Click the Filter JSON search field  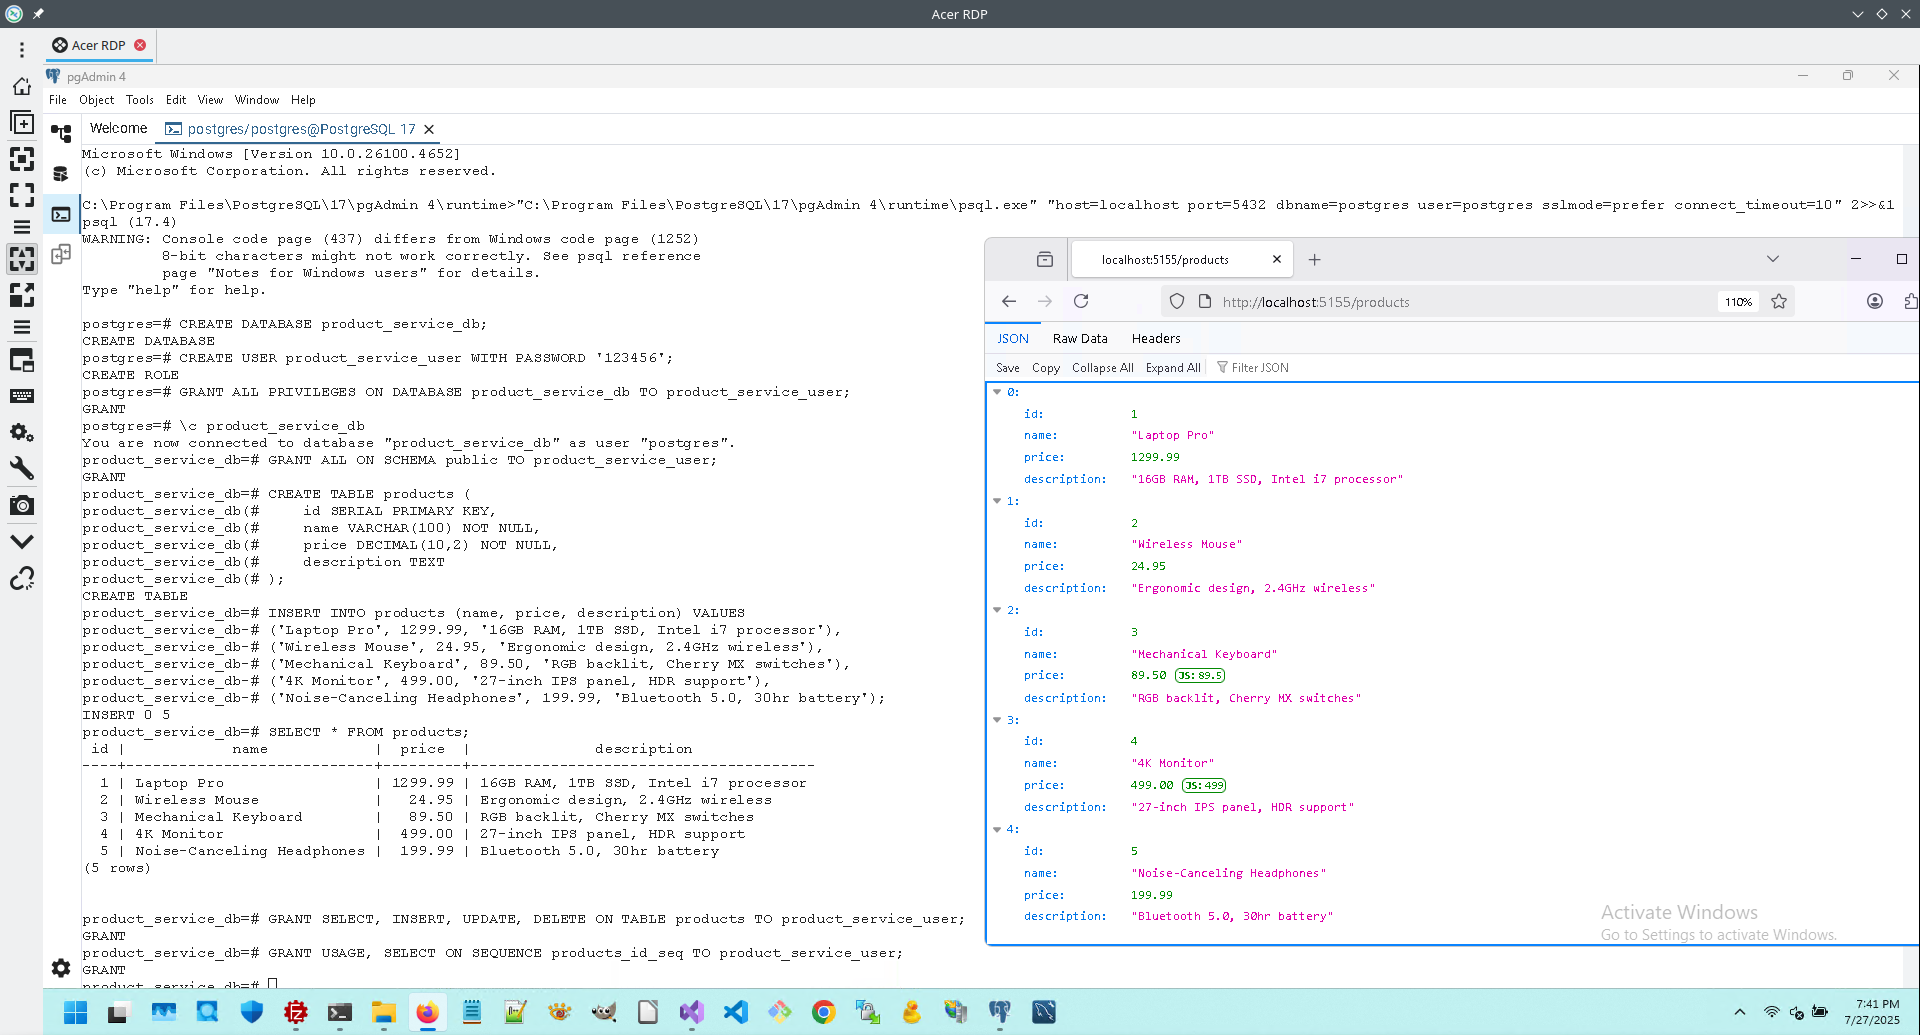point(1260,368)
